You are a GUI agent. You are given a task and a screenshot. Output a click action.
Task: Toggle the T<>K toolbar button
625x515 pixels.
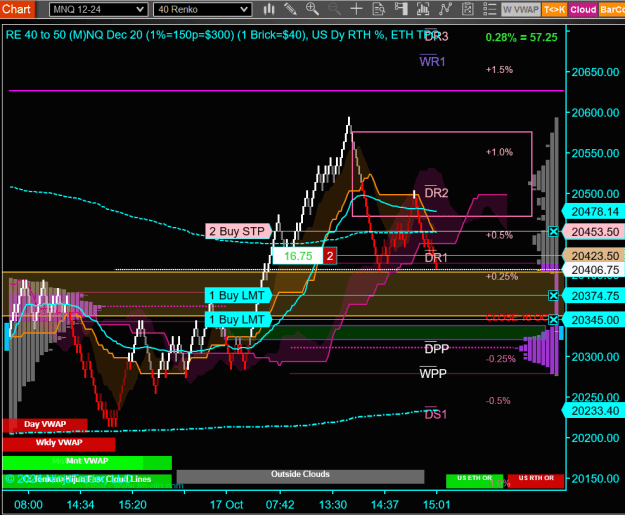coord(554,10)
